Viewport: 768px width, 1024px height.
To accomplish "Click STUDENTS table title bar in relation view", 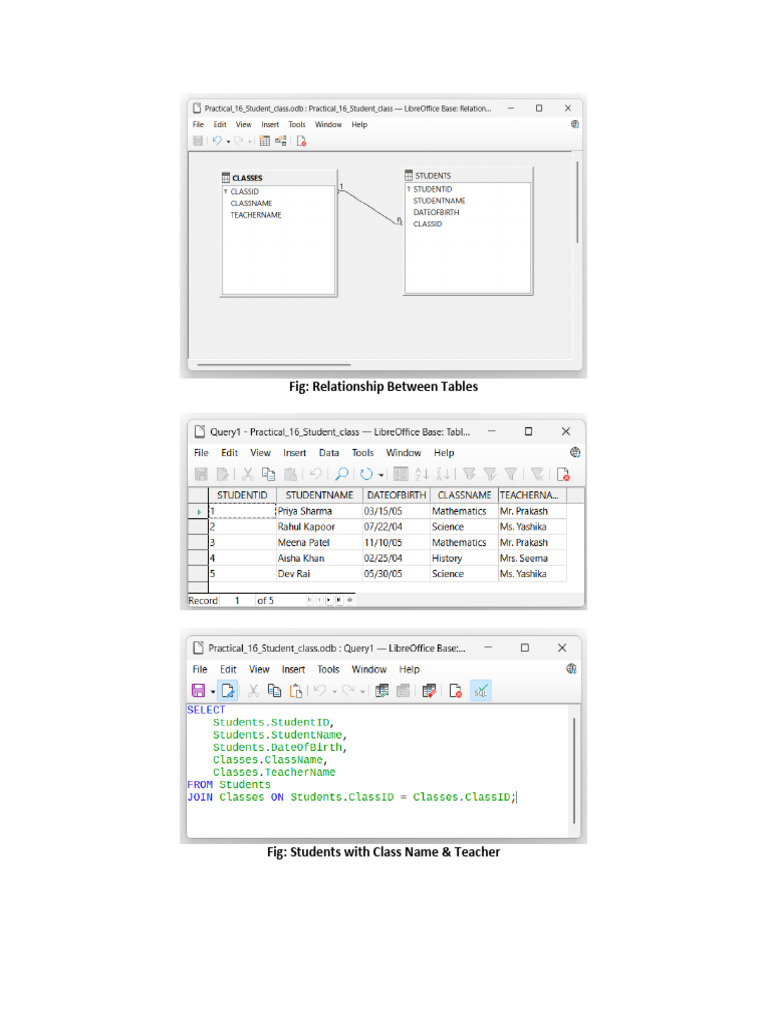I will pos(468,175).
